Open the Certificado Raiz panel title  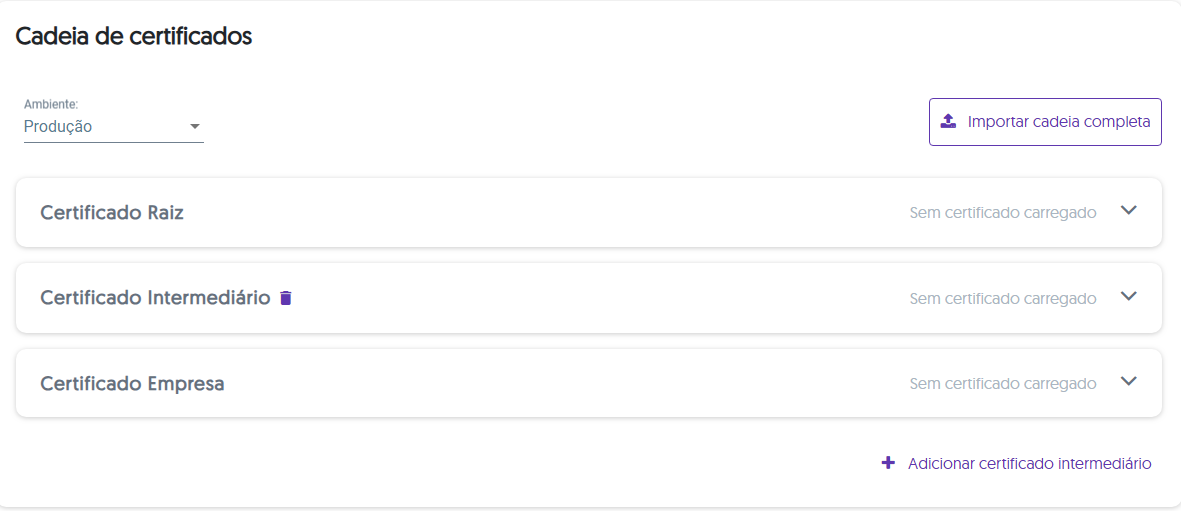112,213
